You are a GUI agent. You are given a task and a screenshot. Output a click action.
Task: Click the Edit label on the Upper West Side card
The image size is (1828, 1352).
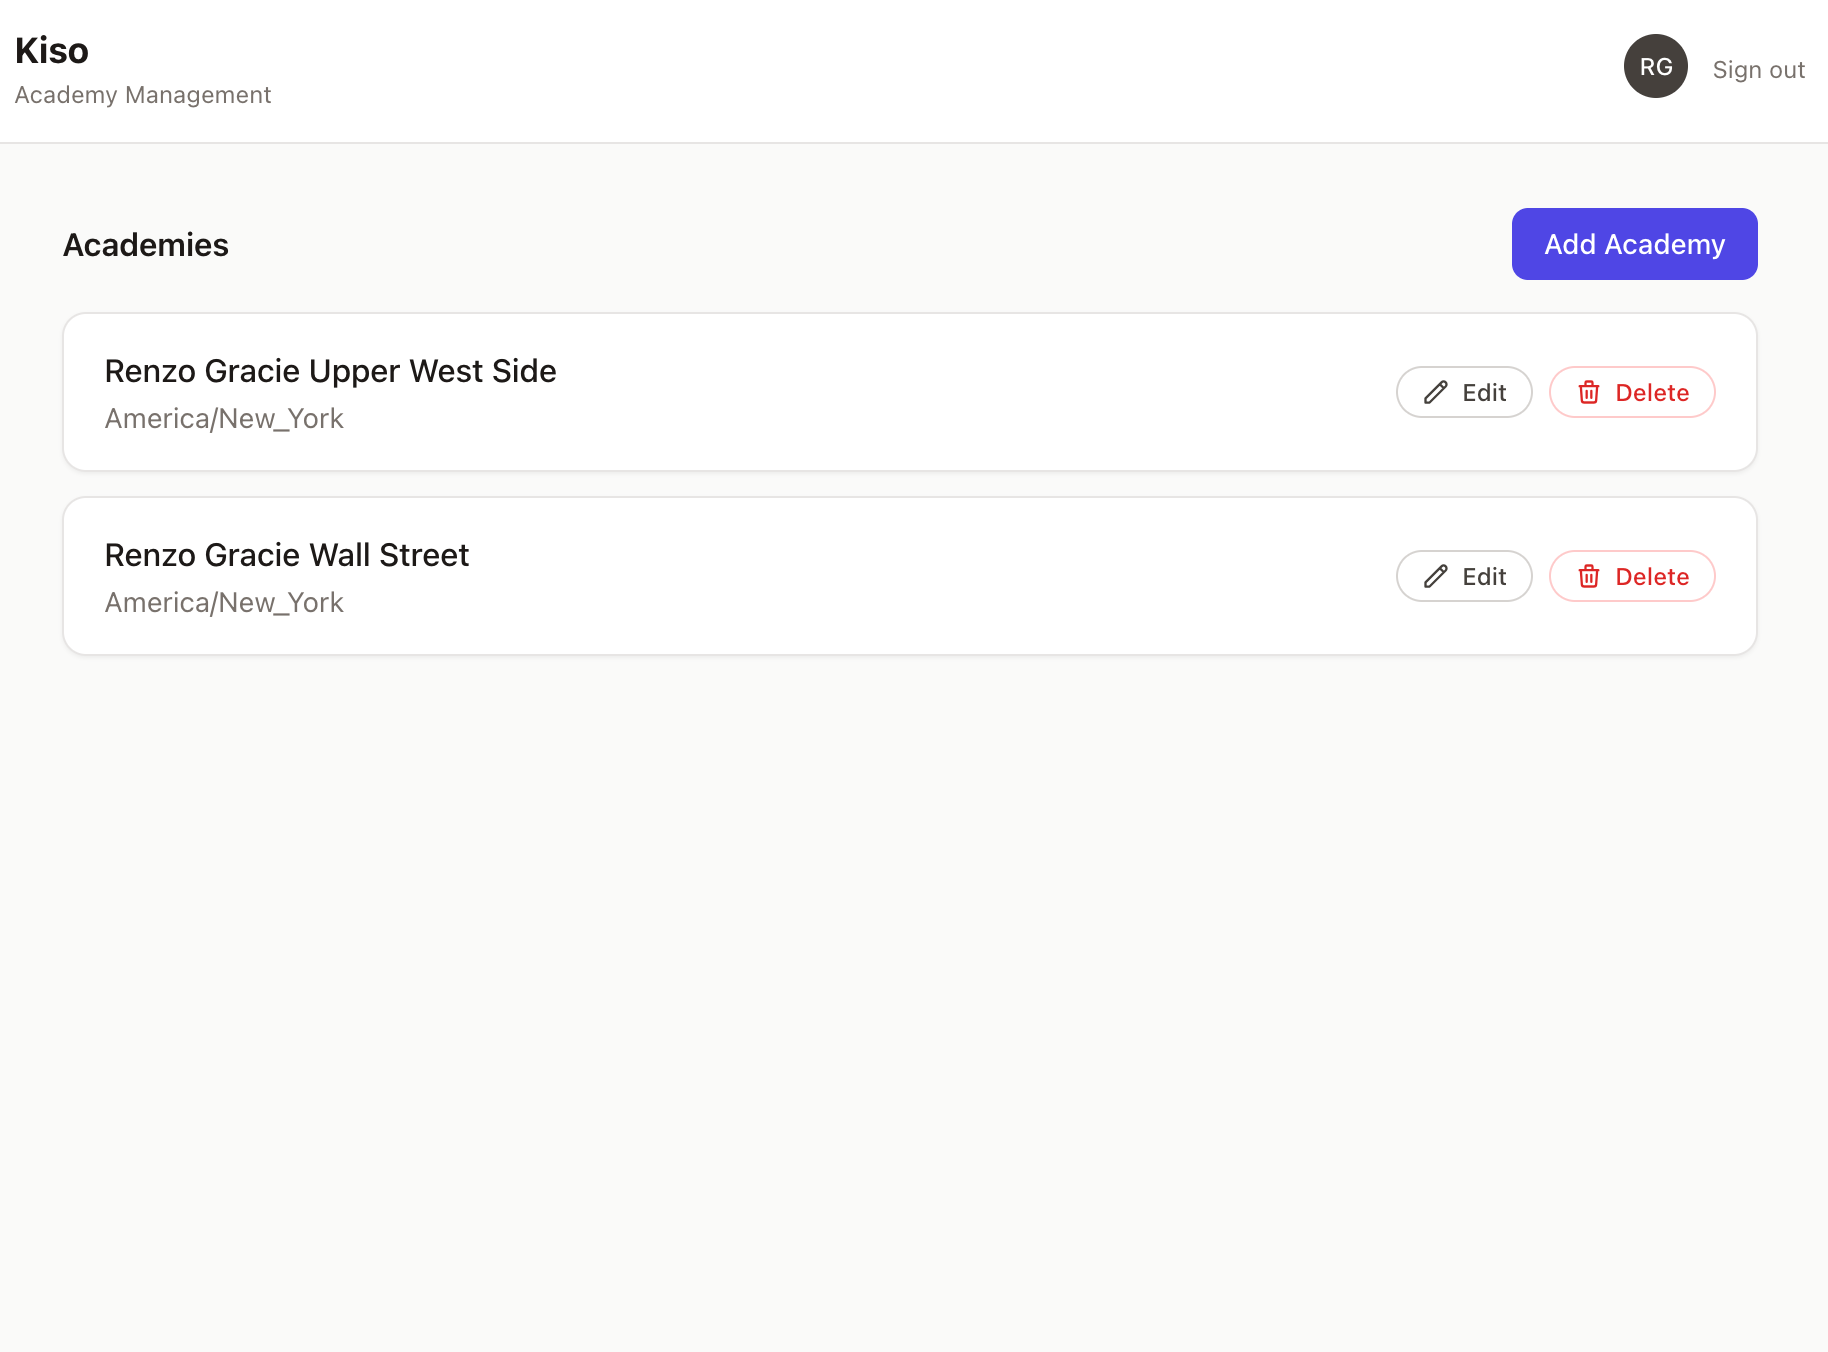(1484, 393)
